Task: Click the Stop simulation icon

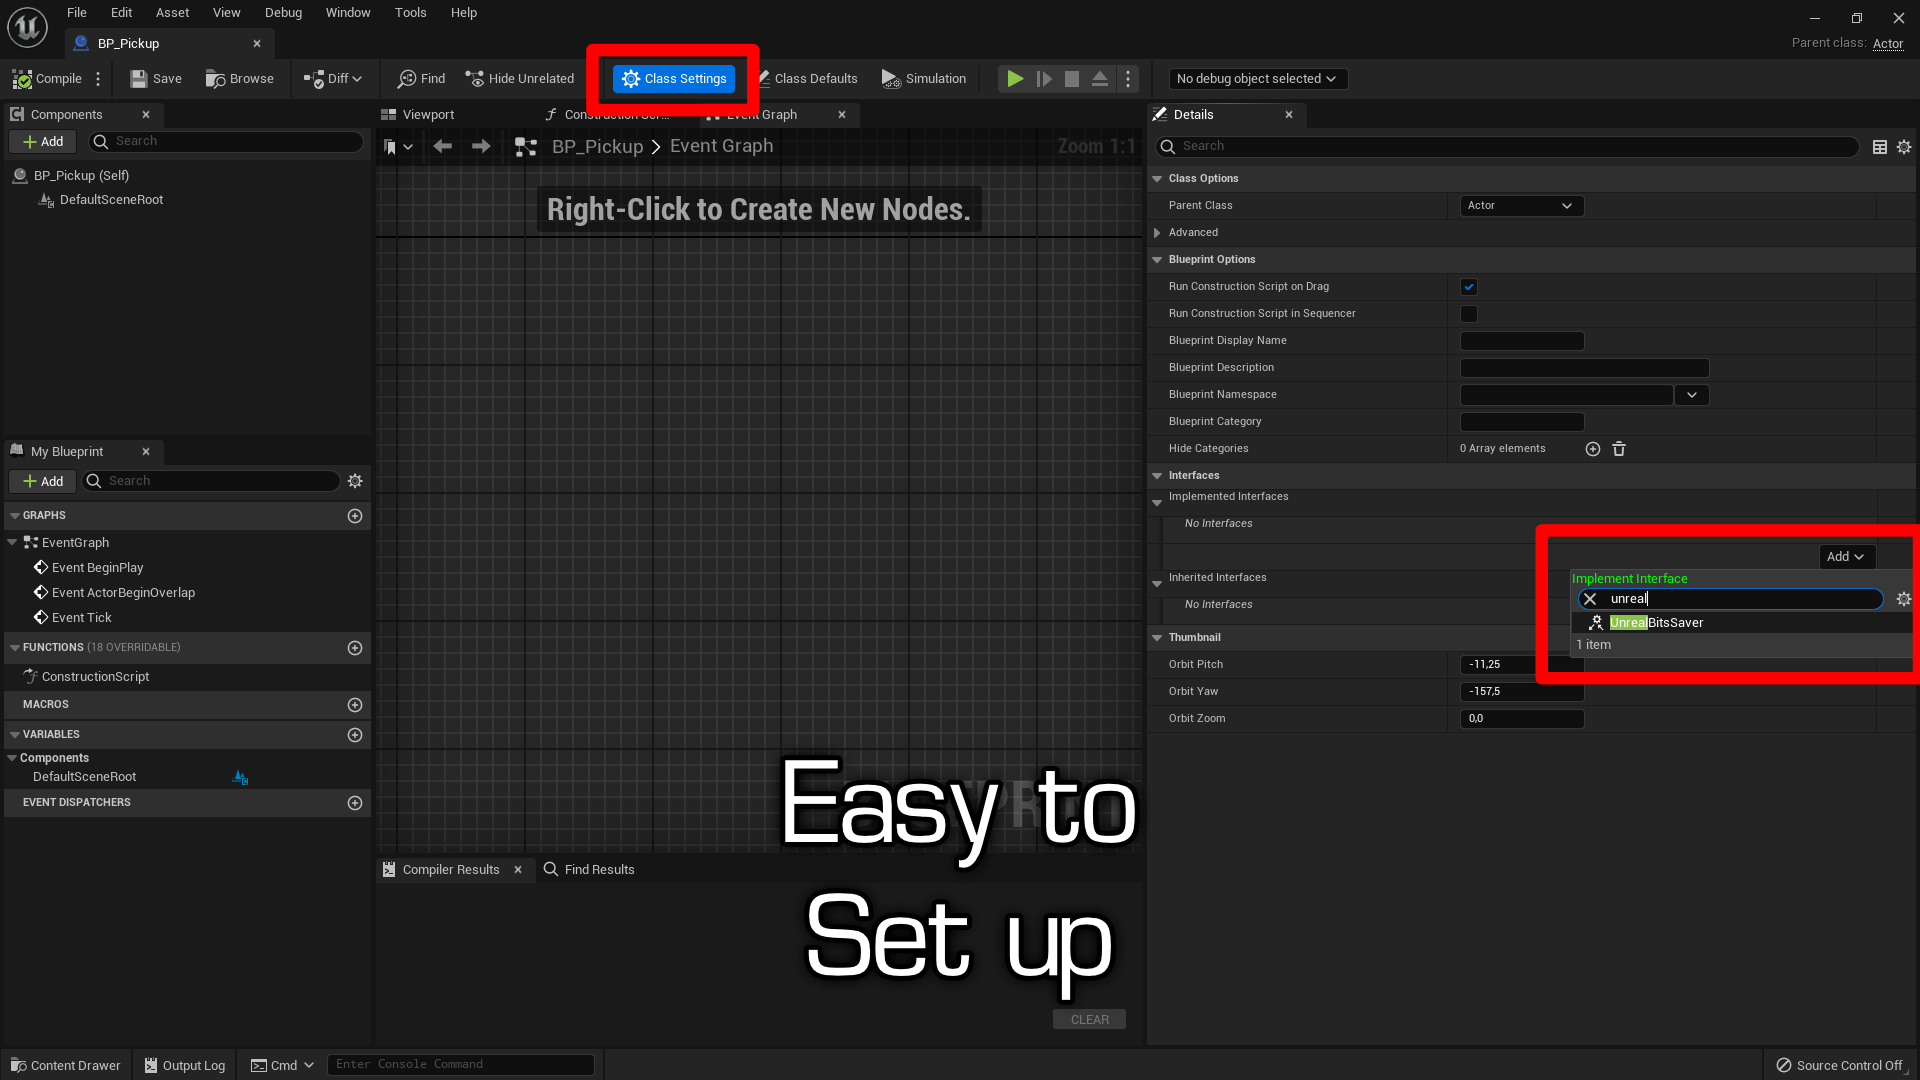Action: pyautogui.click(x=1071, y=79)
